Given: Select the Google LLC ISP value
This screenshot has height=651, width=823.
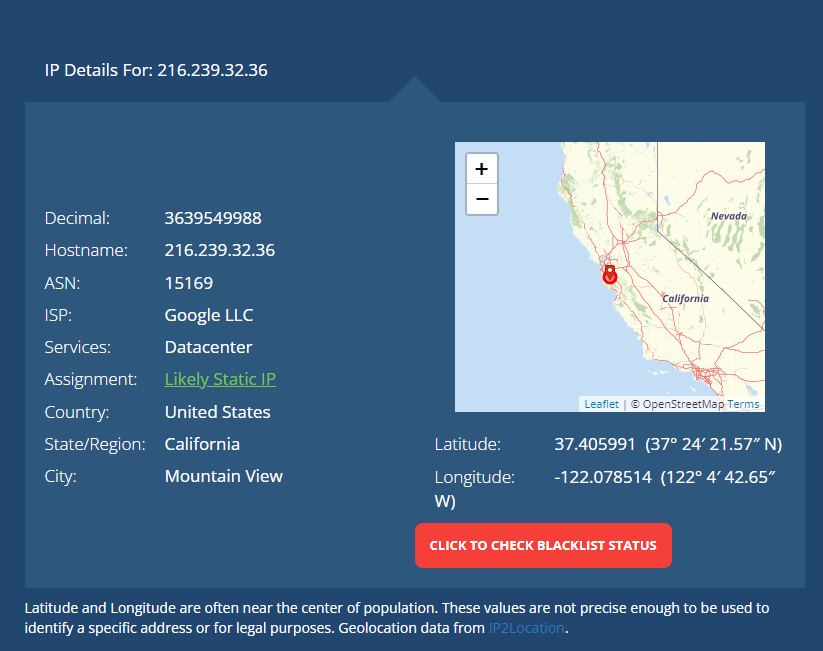Looking at the screenshot, I should (x=209, y=315).
